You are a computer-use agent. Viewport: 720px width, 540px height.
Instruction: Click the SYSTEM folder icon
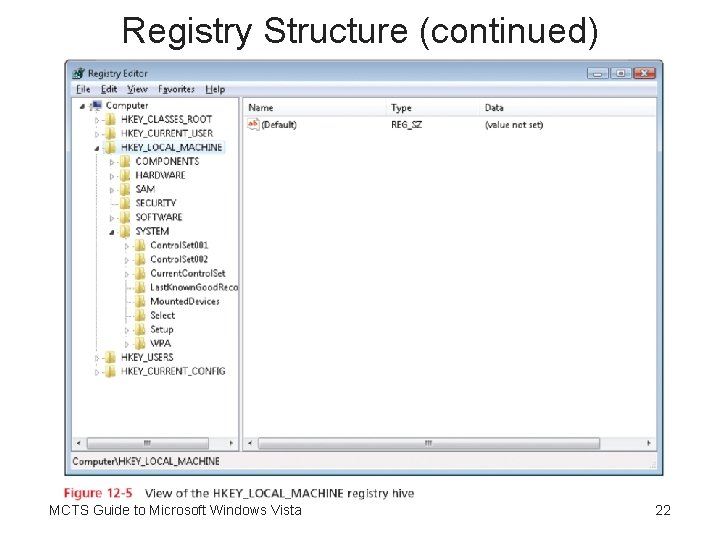click(125, 231)
